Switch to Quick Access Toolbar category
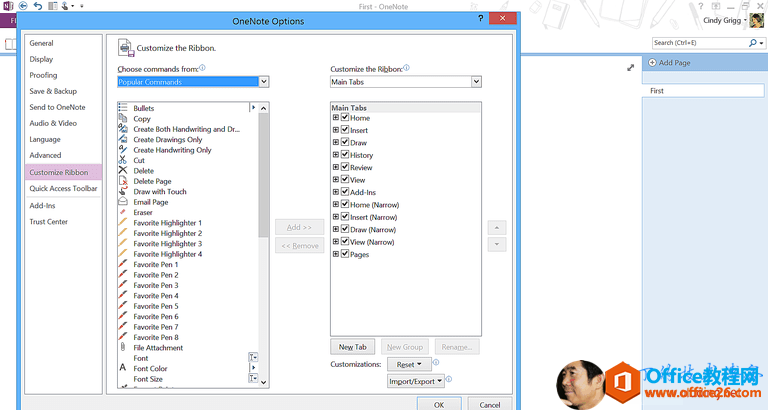Screen dimensions: 768x410 coord(63,188)
